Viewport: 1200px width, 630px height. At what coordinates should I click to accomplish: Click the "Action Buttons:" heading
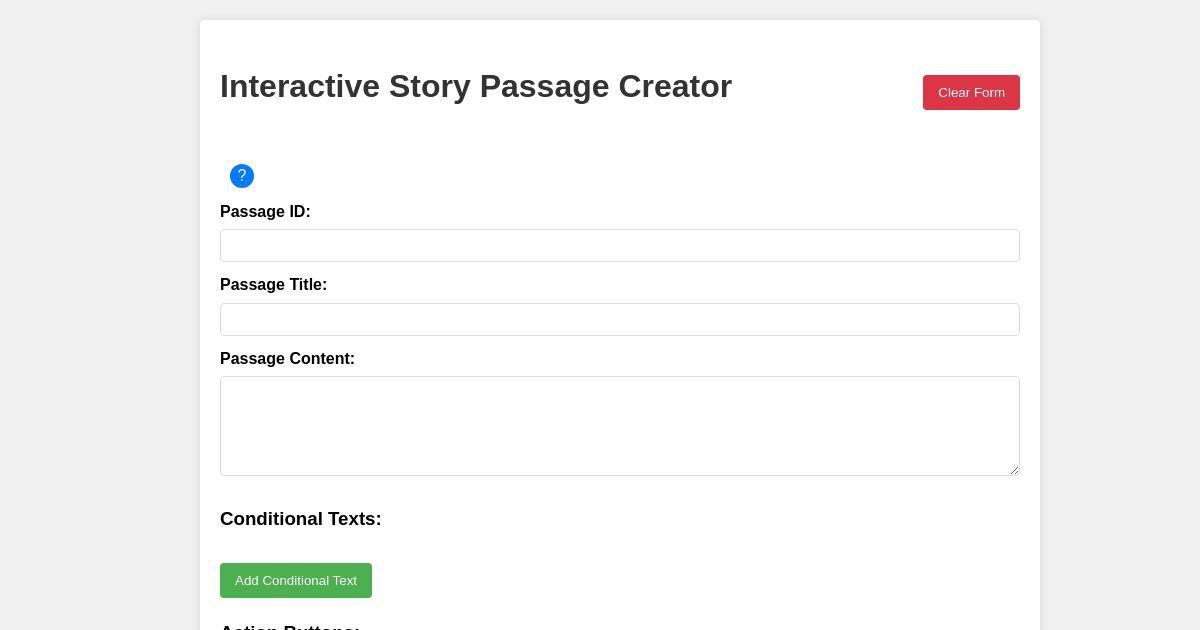coord(289,628)
